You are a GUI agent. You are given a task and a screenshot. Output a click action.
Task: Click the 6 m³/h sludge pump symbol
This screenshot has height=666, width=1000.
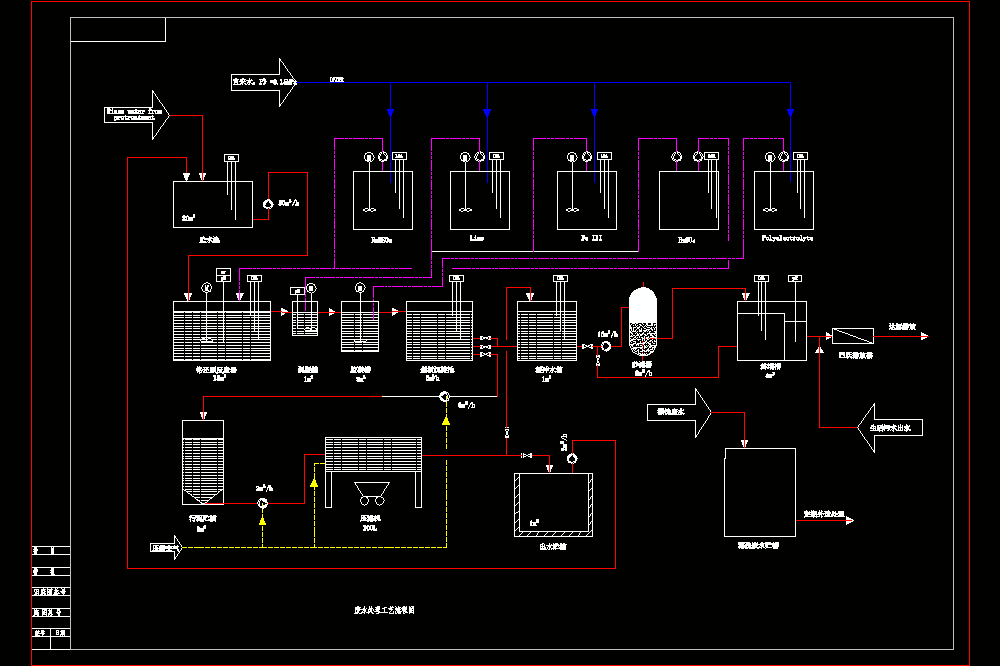click(x=445, y=397)
